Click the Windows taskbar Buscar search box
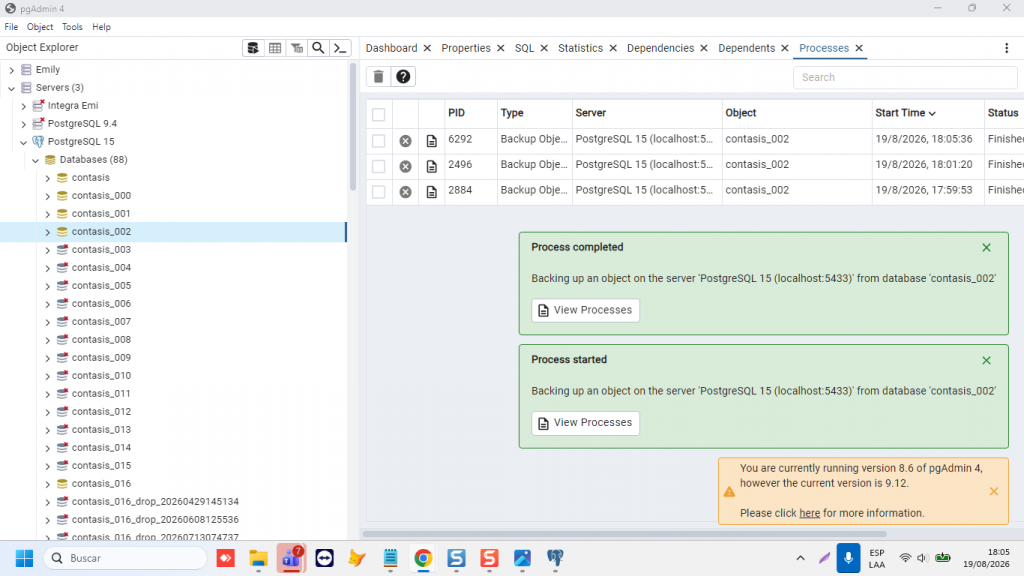Image resolution: width=1024 pixels, height=576 pixels. click(x=125, y=558)
